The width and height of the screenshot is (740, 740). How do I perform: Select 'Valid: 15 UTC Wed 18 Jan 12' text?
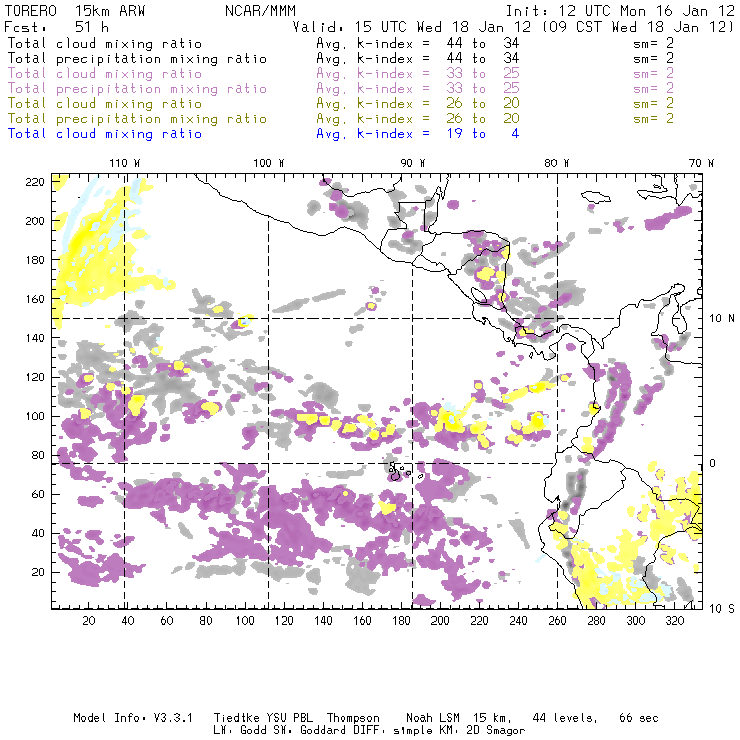[x=412, y=27]
